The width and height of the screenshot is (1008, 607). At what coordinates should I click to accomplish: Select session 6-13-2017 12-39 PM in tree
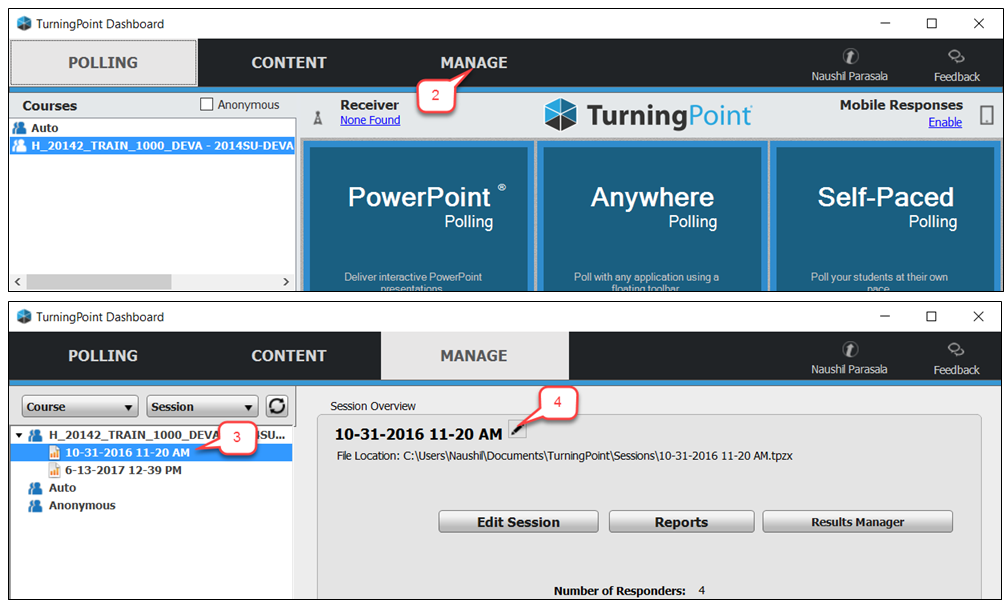coord(123,470)
